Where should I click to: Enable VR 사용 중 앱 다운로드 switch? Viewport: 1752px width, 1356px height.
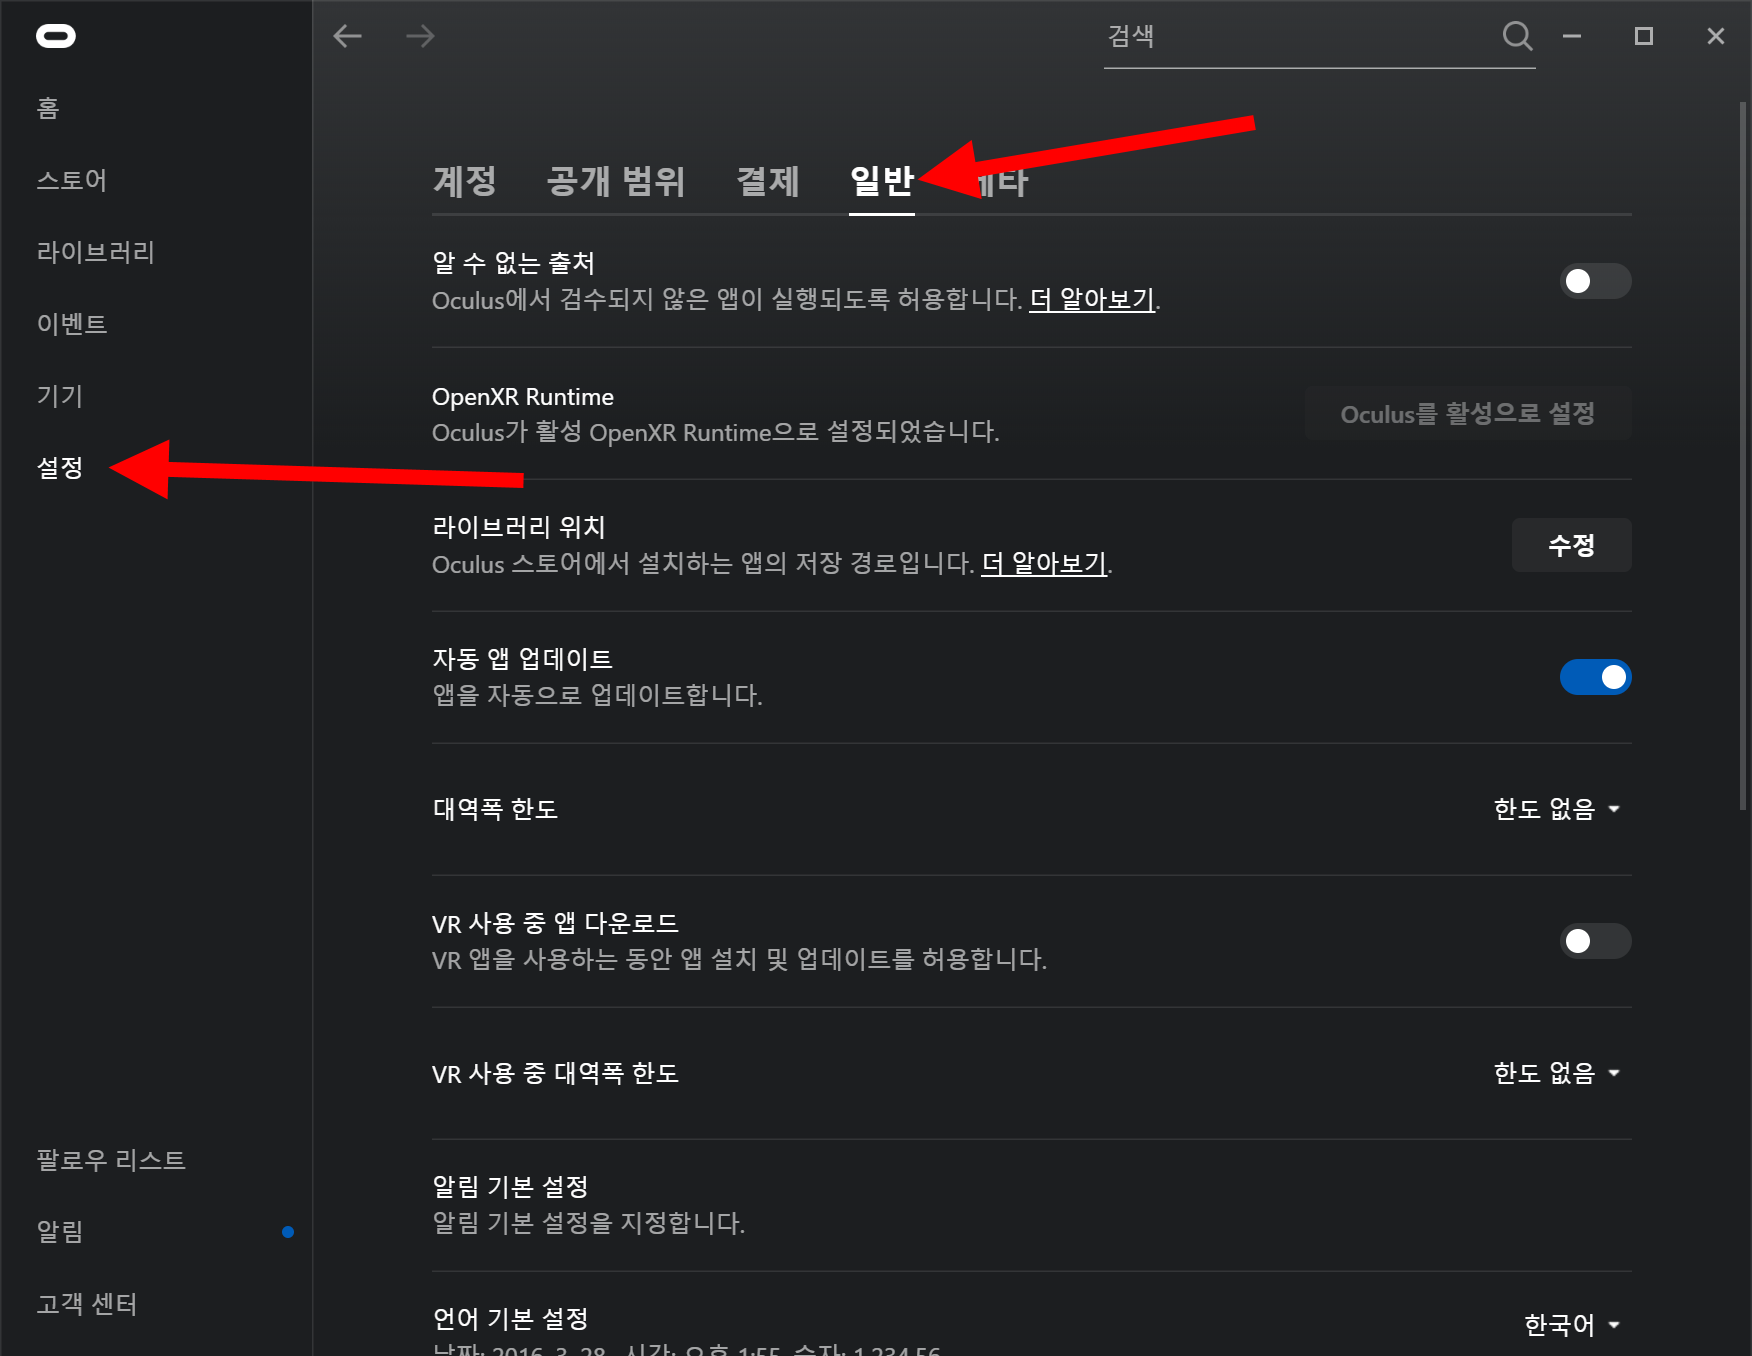coord(1596,941)
